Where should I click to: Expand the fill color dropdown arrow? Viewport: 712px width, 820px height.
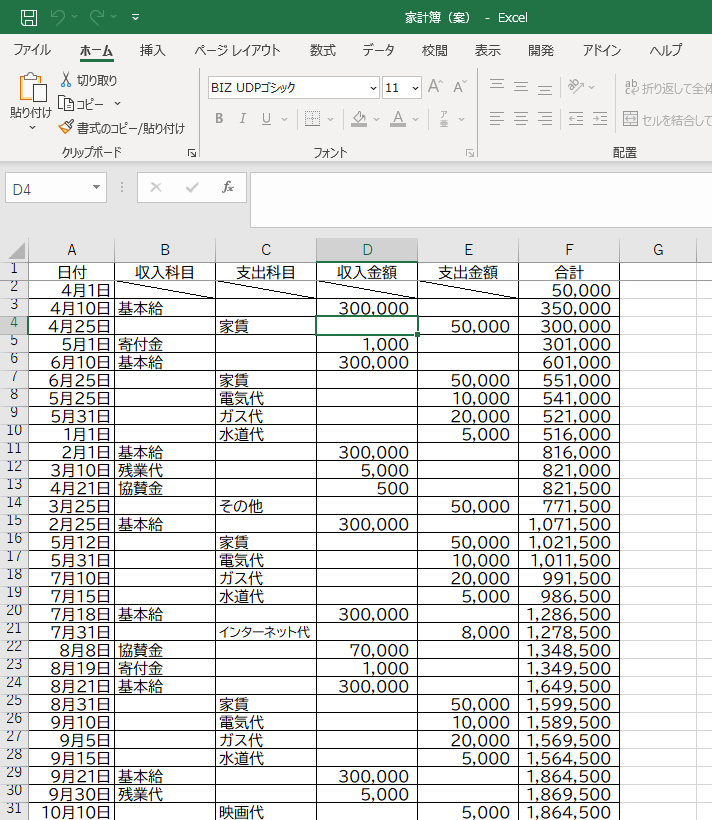[377, 119]
